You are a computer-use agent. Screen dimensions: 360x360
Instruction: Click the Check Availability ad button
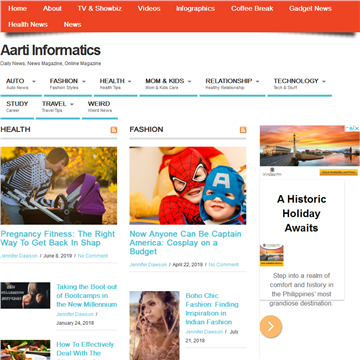point(339,172)
